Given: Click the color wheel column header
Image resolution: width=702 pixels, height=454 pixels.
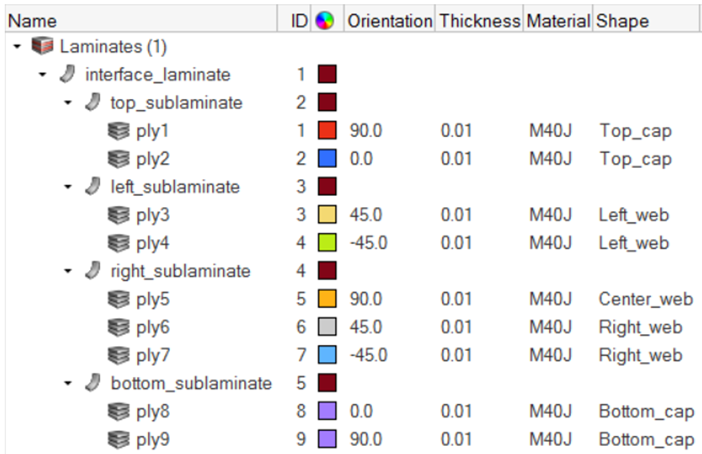Looking at the screenshot, I should coord(325,21).
